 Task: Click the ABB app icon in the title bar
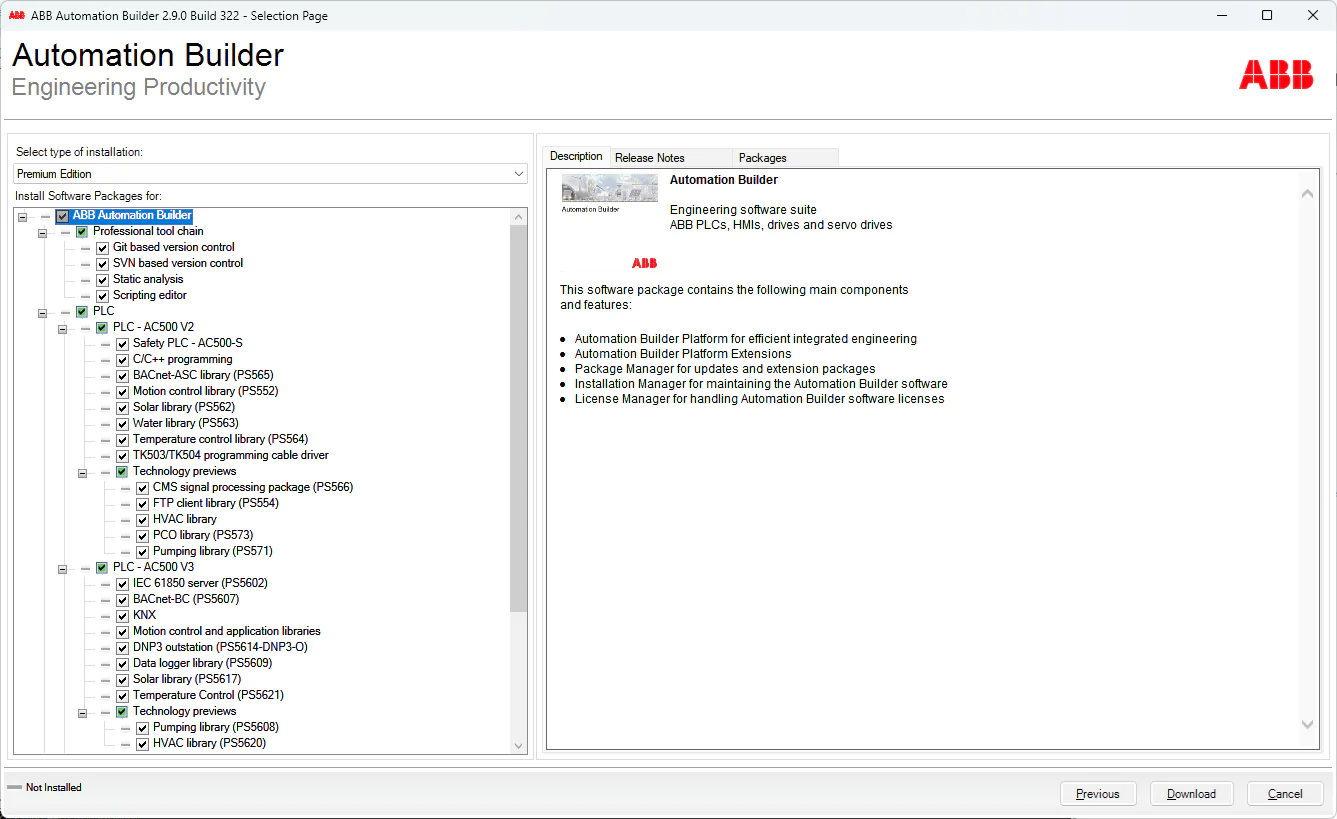click(x=16, y=15)
